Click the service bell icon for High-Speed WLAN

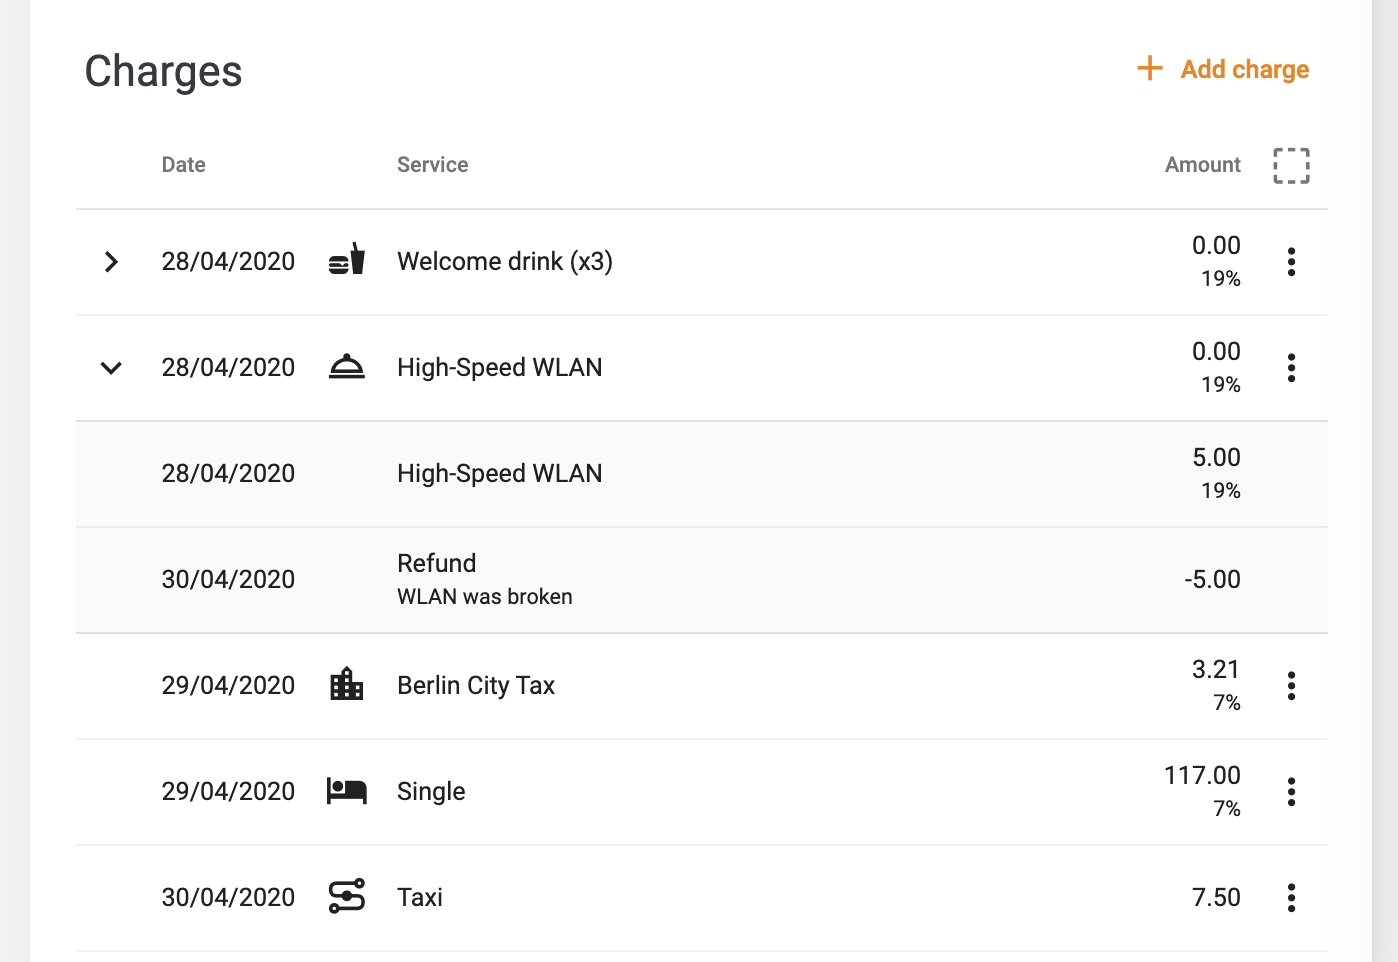pos(347,367)
